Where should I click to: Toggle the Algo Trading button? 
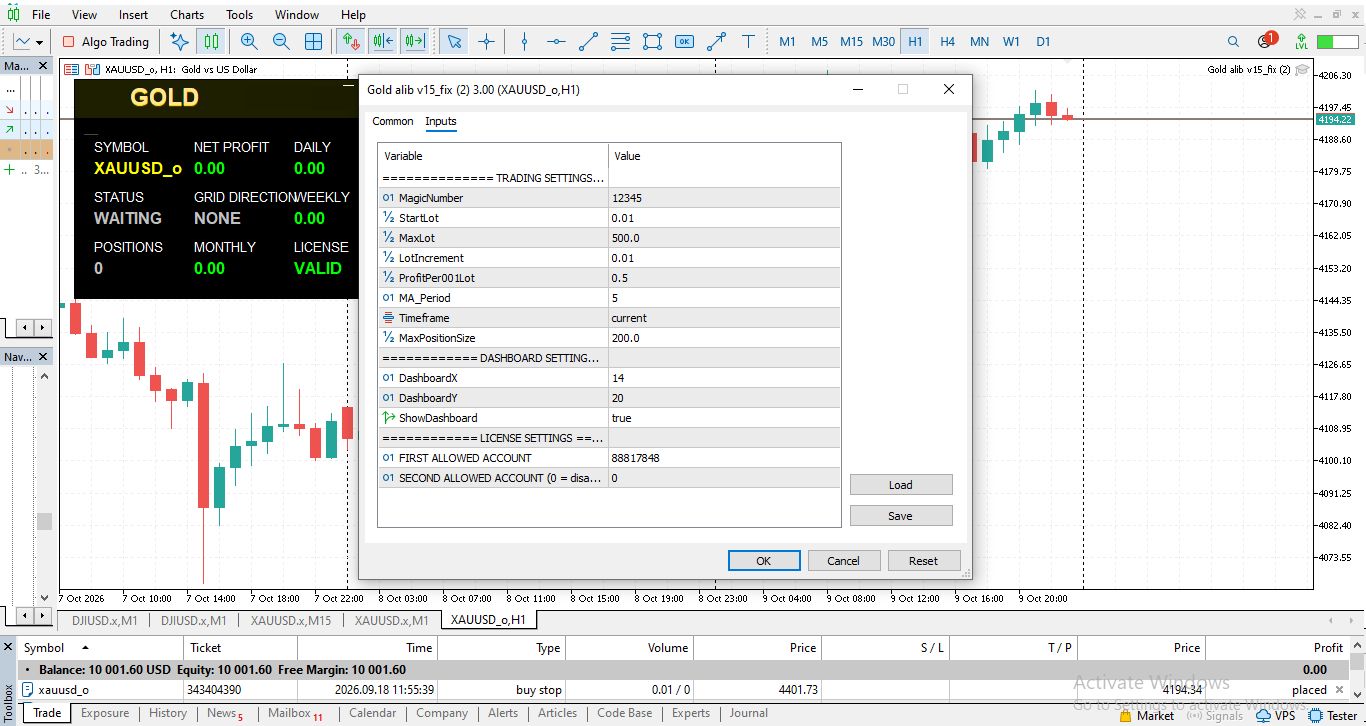click(105, 42)
